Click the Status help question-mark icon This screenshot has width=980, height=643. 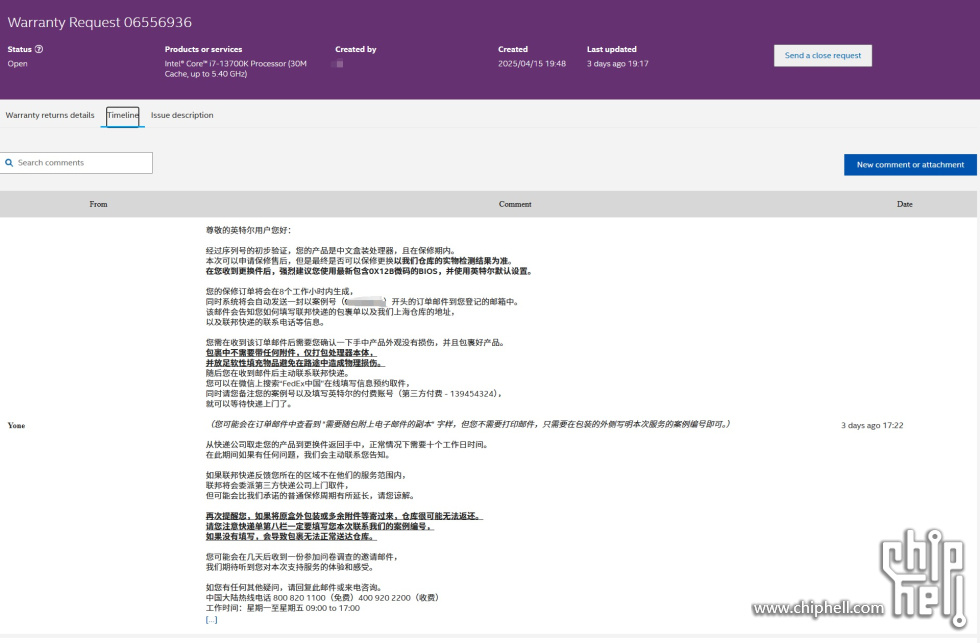click(x=39, y=49)
